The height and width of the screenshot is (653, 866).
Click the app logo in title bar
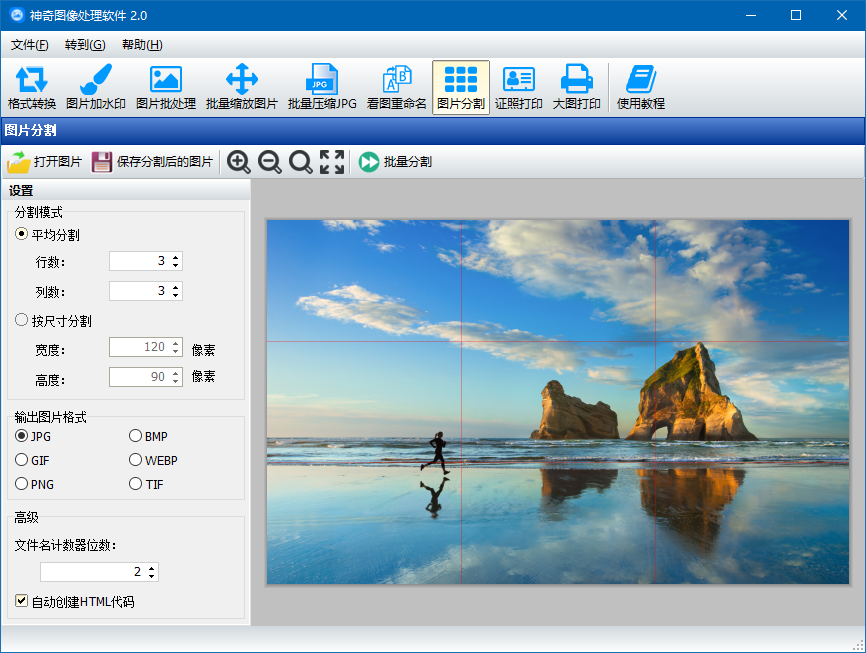(x=17, y=15)
